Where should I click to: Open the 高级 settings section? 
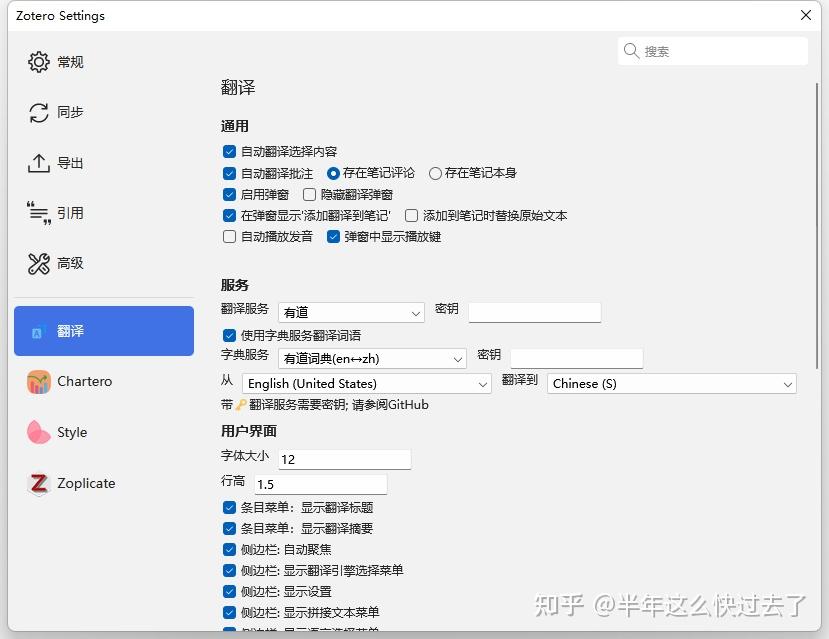point(55,263)
